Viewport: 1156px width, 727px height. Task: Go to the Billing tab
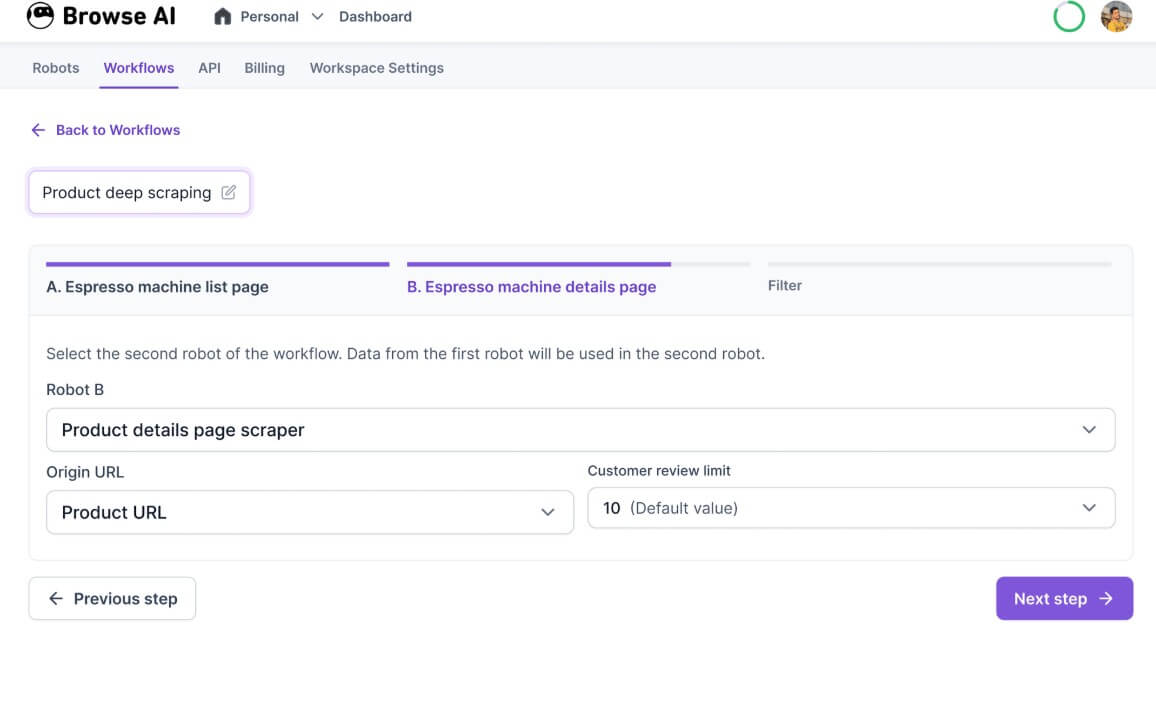point(265,68)
